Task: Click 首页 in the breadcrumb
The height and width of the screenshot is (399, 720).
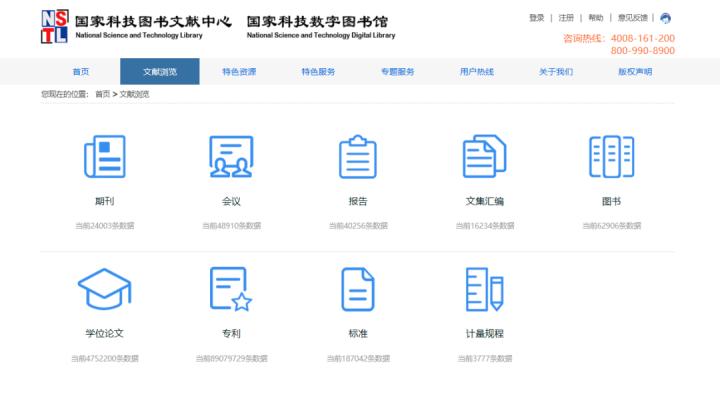Action: 102,94
